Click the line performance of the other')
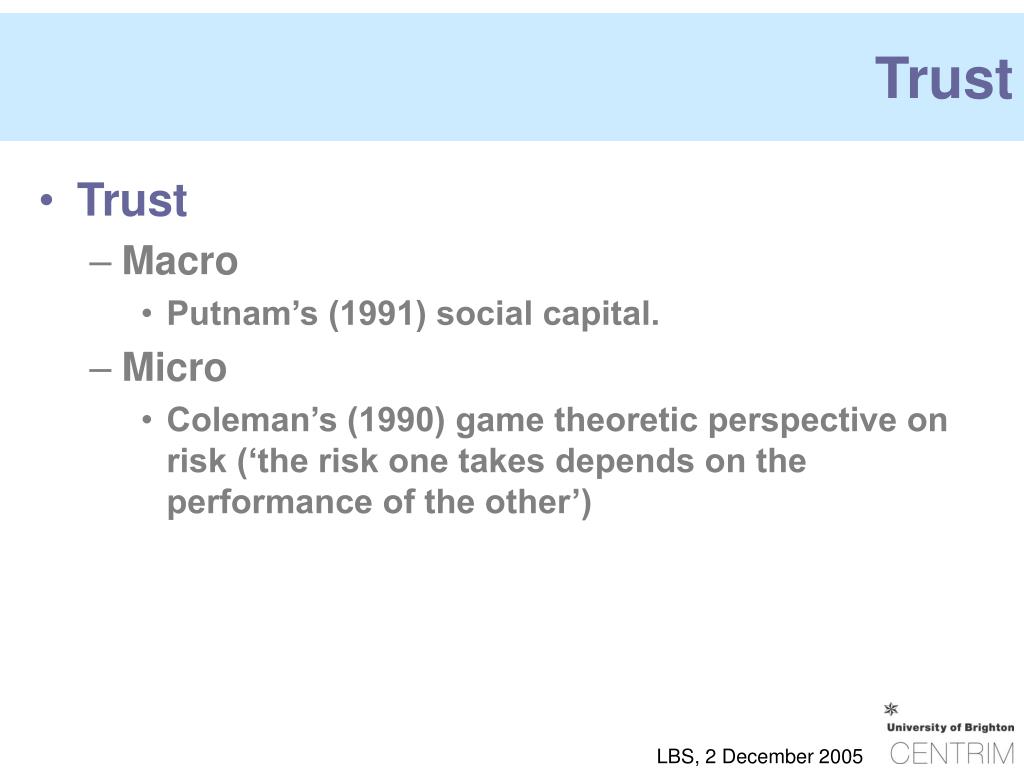Viewport: 1024px width, 768px height. point(379,503)
